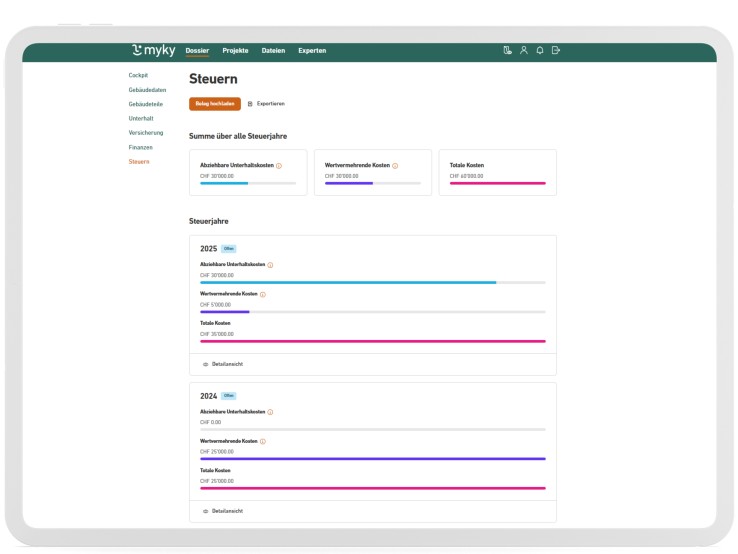This screenshot has width=738, height=554.
Task: Show Detailansicht for tax year 2025
Action: [x=222, y=364]
